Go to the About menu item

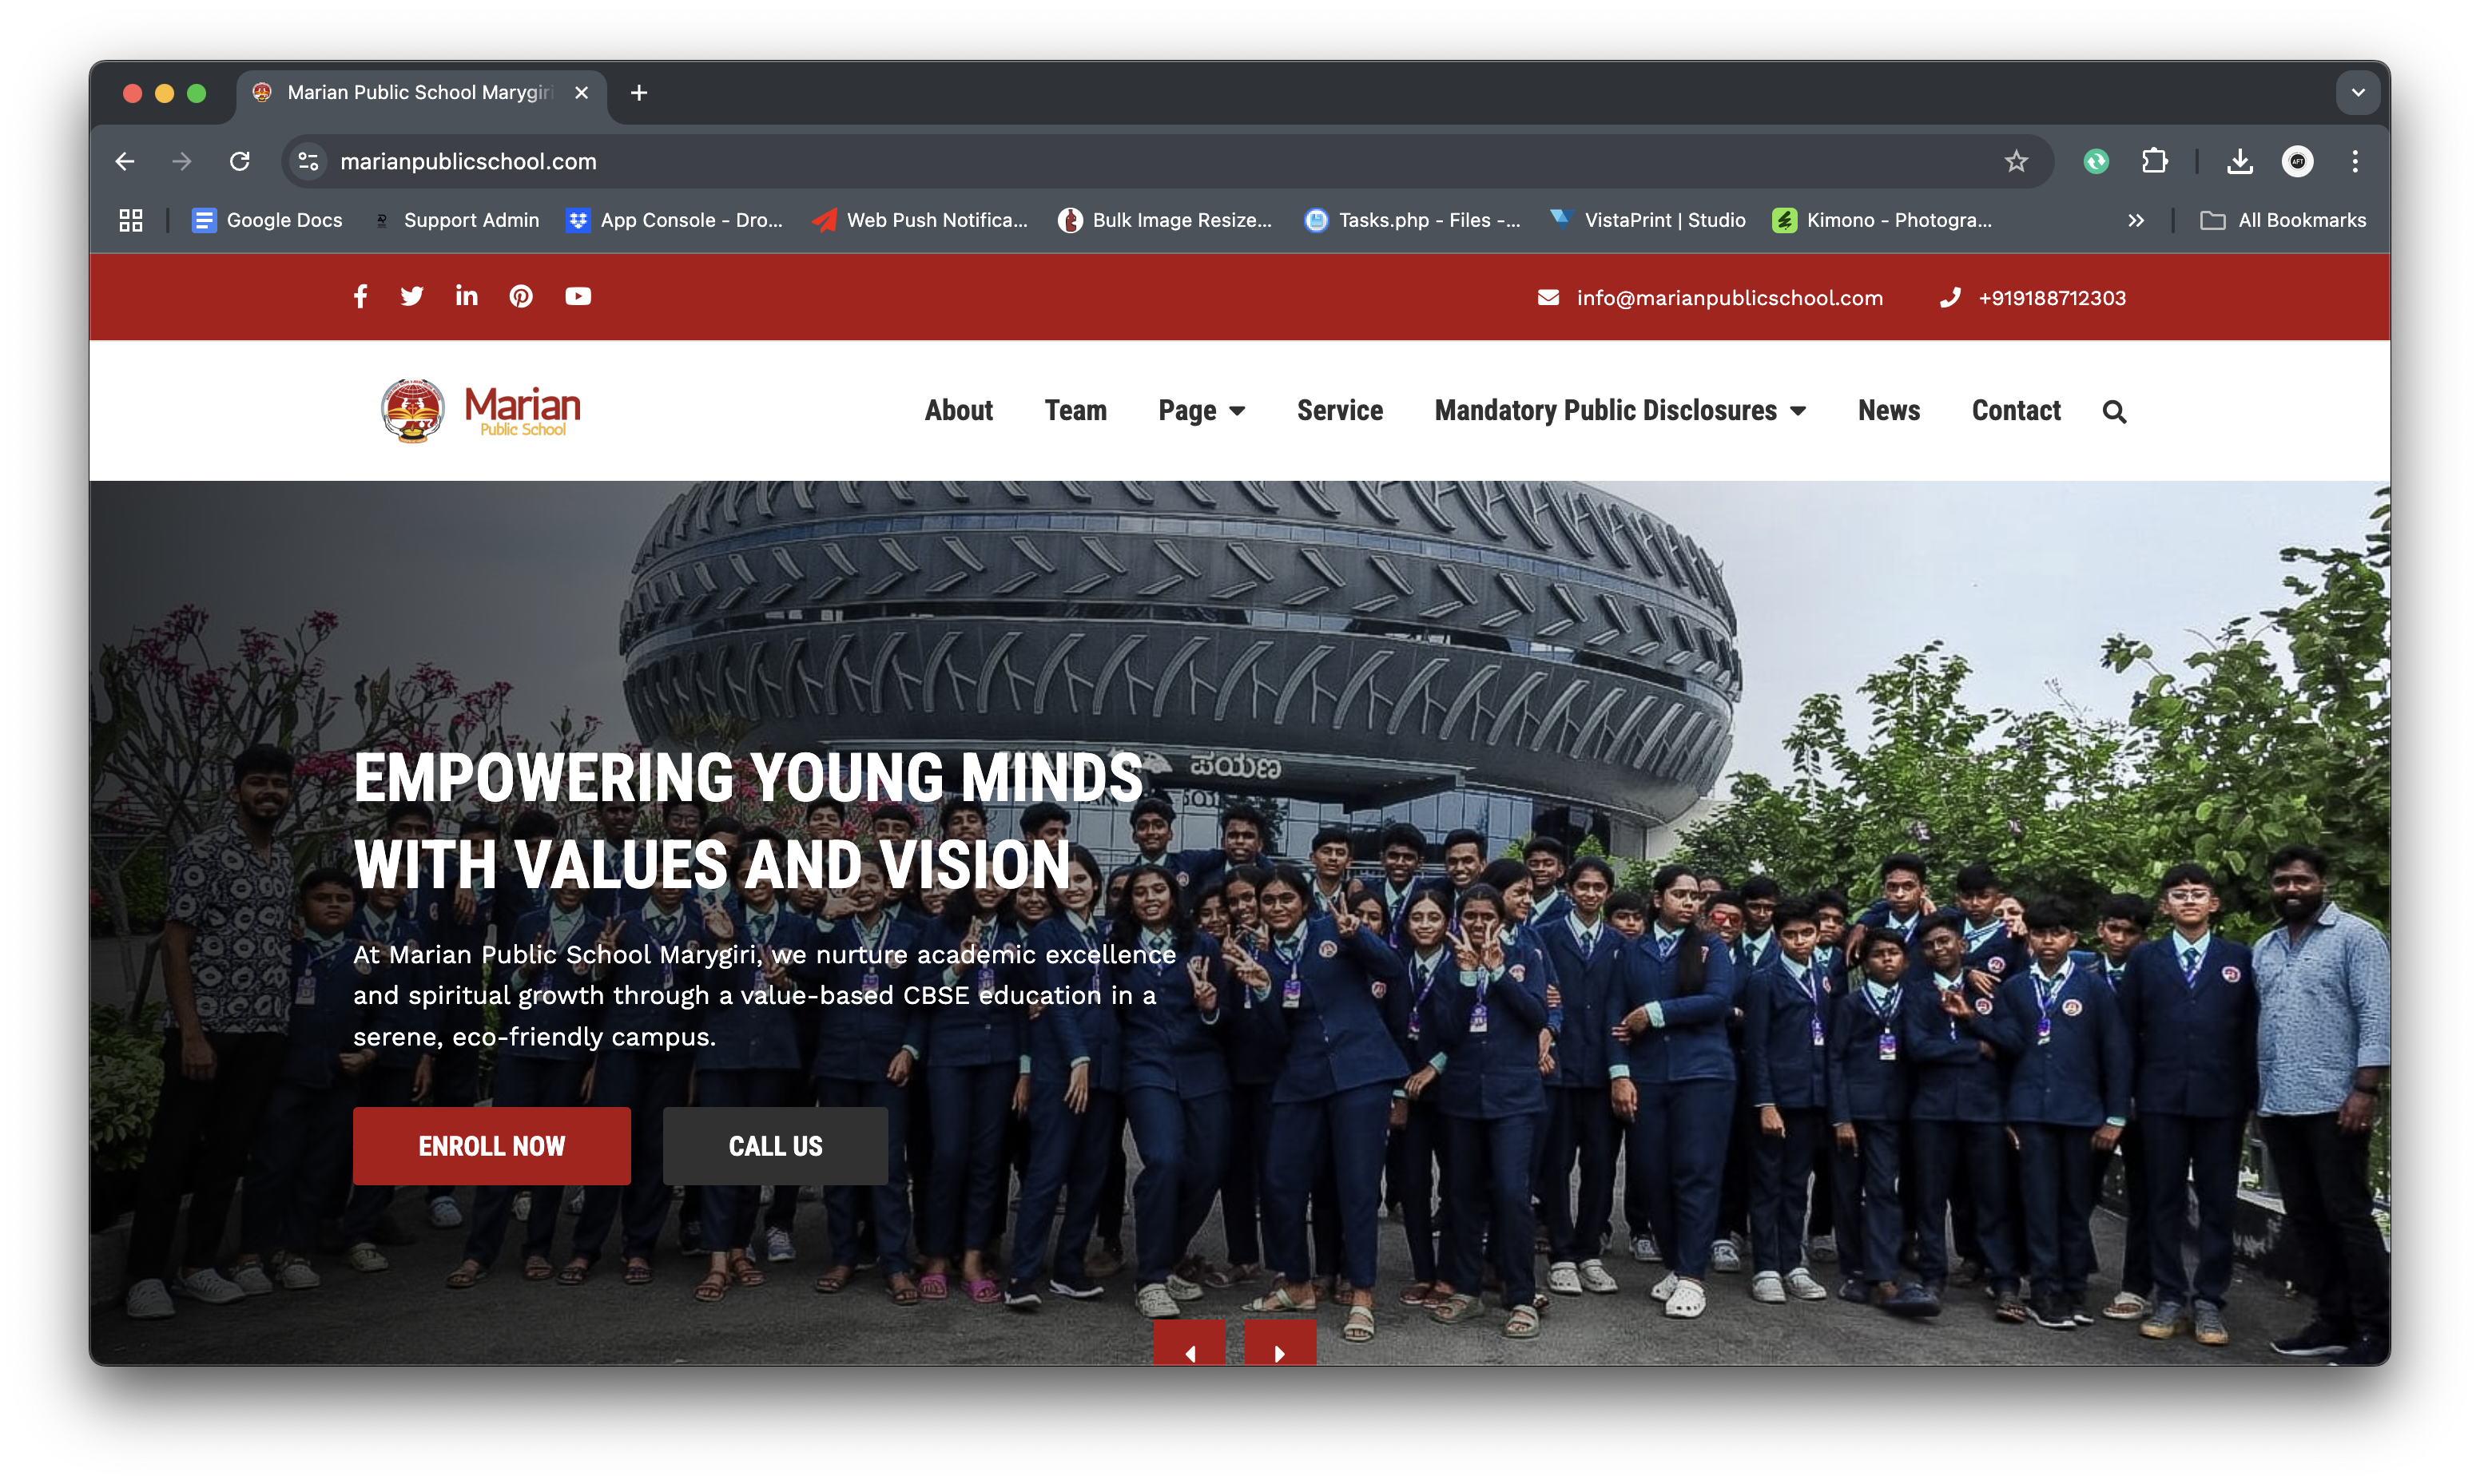click(958, 411)
